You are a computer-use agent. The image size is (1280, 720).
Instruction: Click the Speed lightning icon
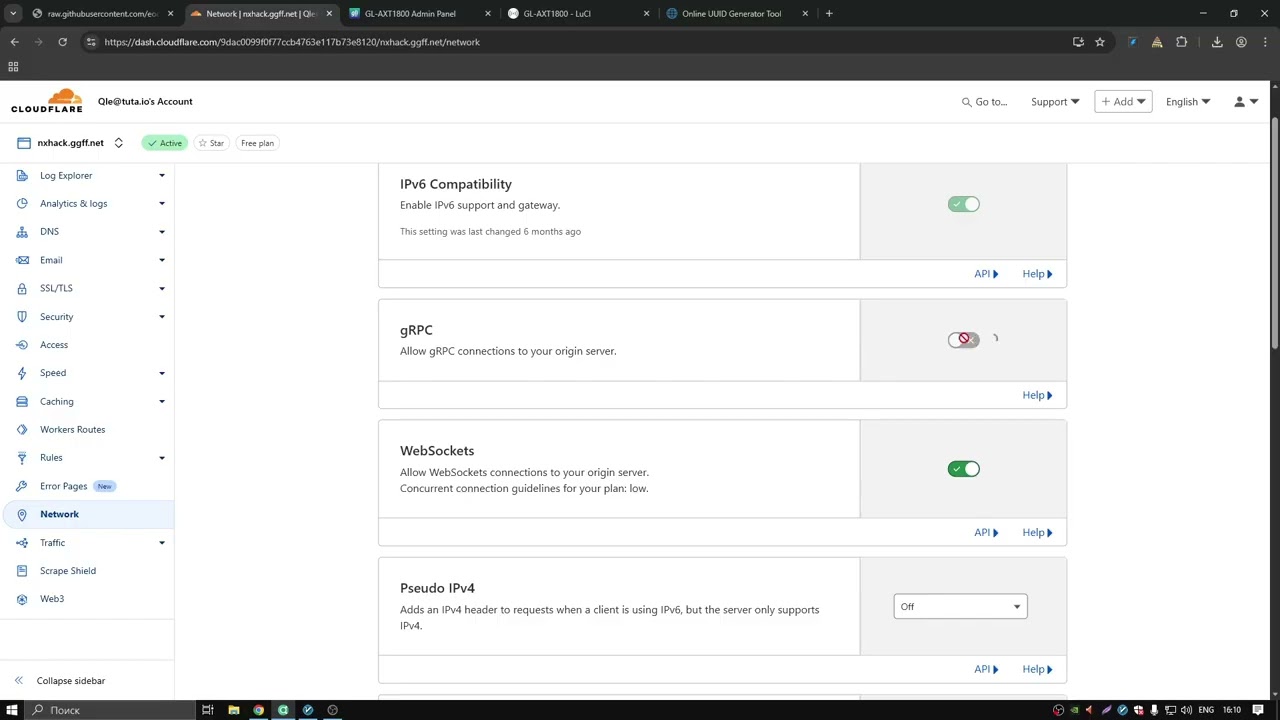22,373
